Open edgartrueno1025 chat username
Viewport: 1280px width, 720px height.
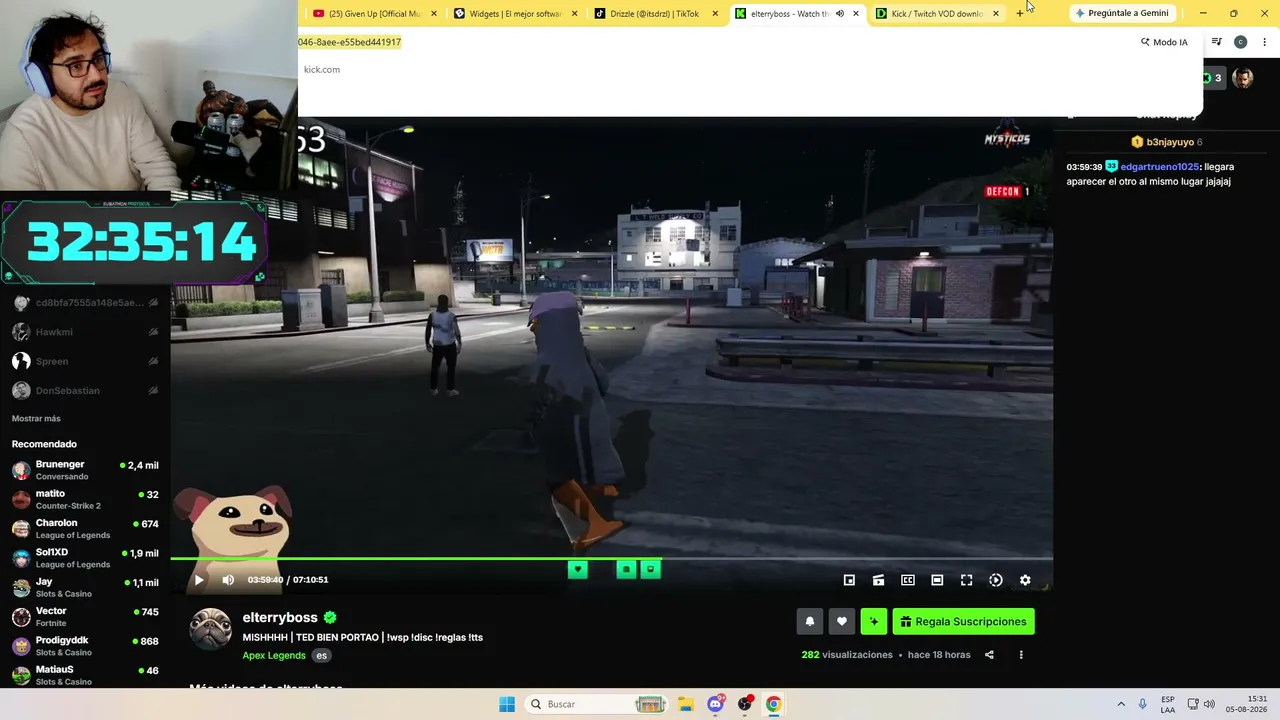1159,167
